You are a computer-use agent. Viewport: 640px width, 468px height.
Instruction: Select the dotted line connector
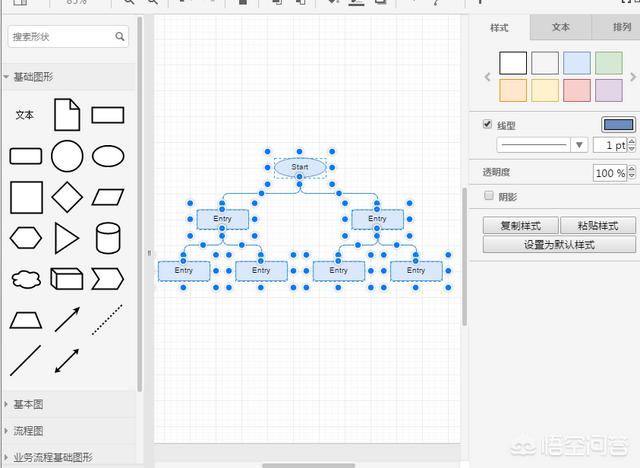click(108, 319)
